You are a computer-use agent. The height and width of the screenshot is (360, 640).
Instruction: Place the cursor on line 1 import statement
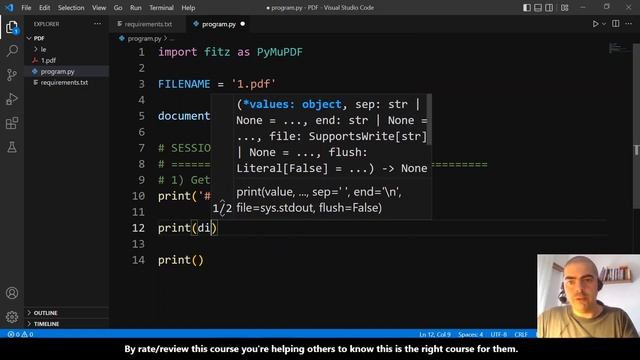230,52
